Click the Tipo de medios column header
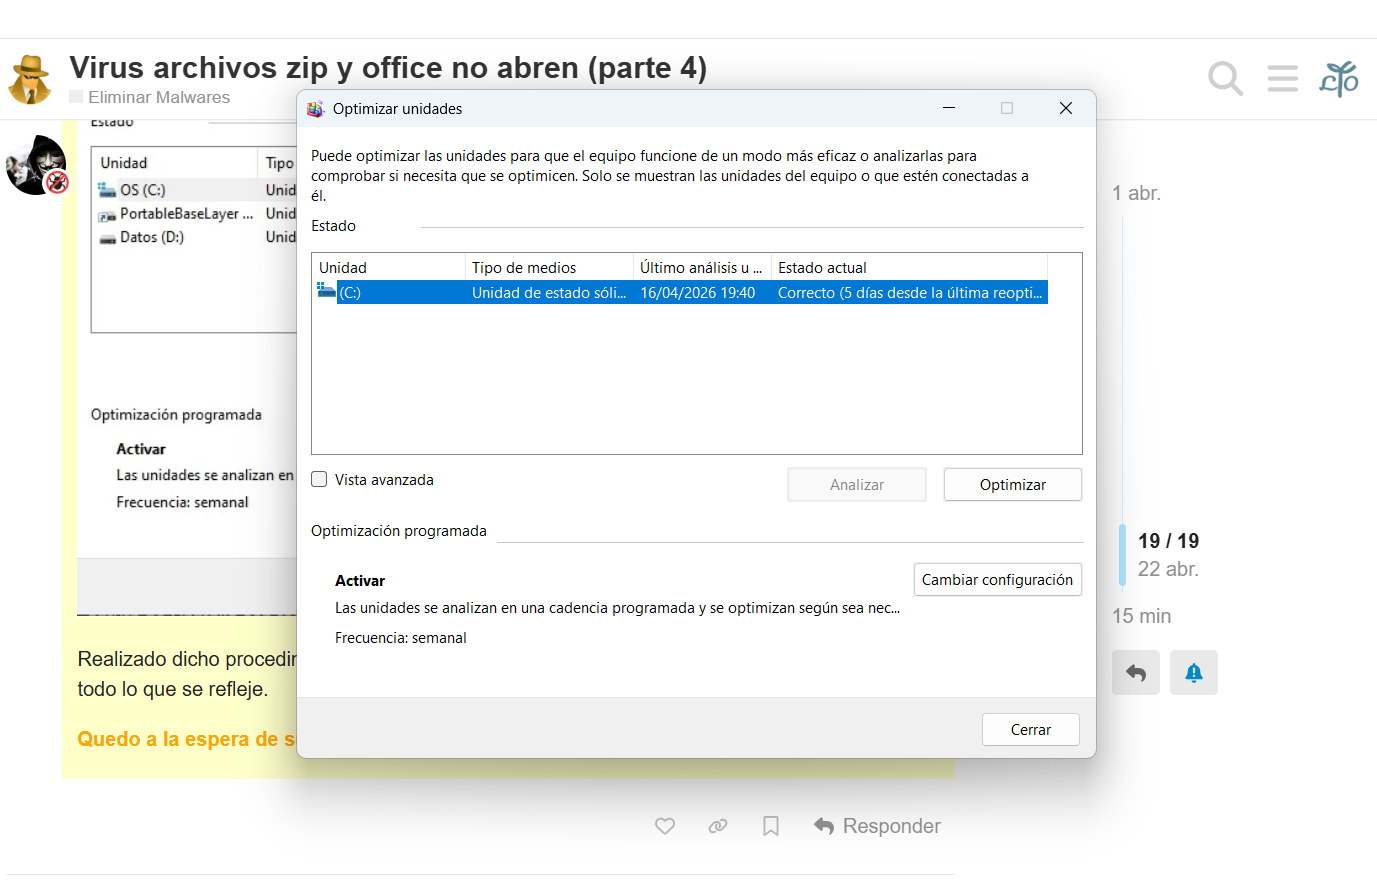Image resolution: width=1377 pixels, height=887 pixels. pos(549,268)
